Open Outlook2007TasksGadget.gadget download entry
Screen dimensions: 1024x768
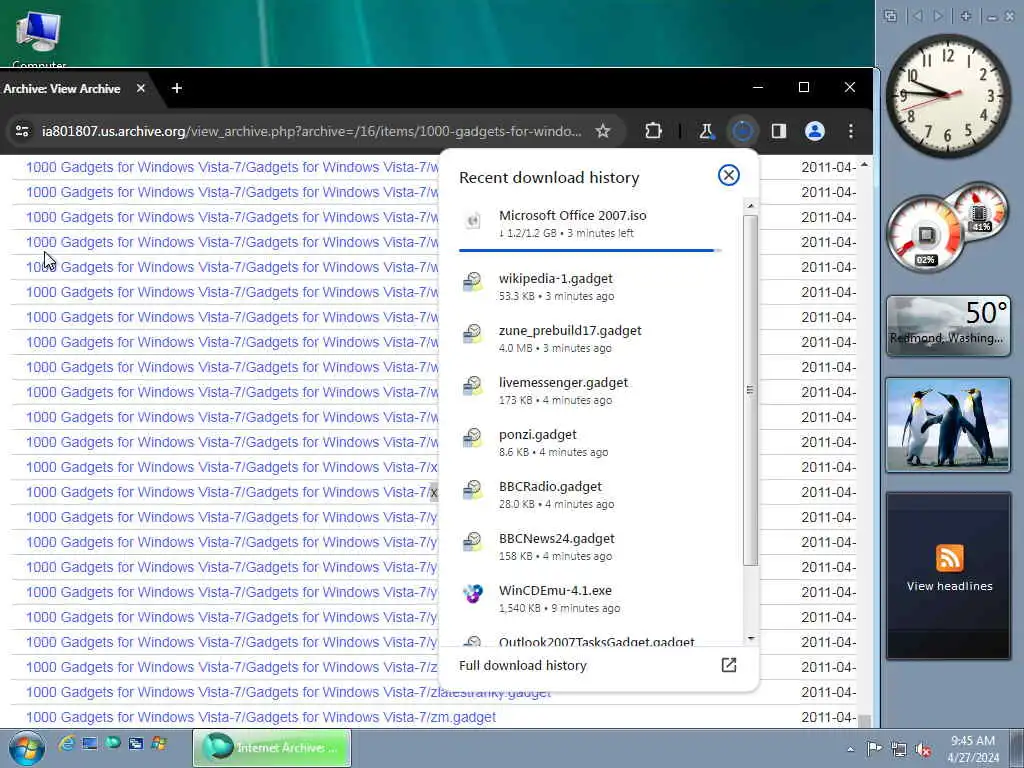590,640
